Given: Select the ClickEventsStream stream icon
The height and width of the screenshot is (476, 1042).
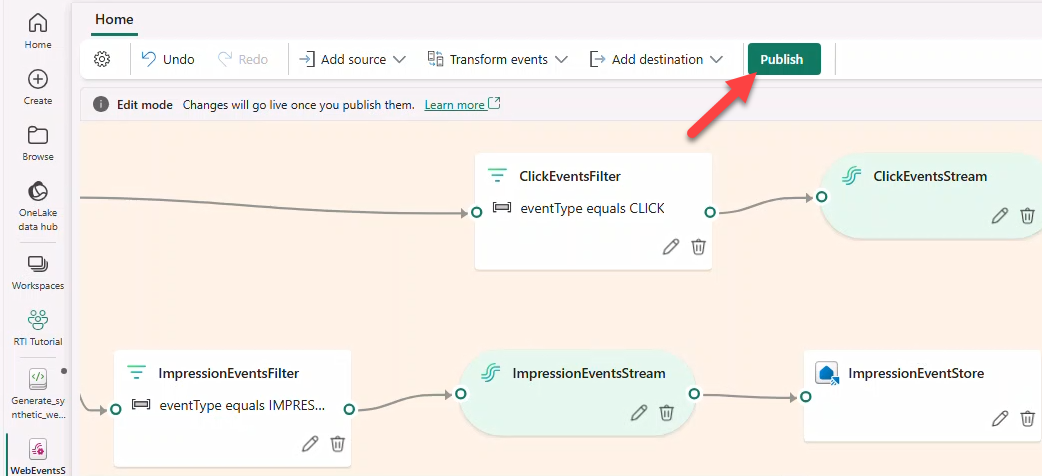Looking at the screenshot, I should [852, 176].
